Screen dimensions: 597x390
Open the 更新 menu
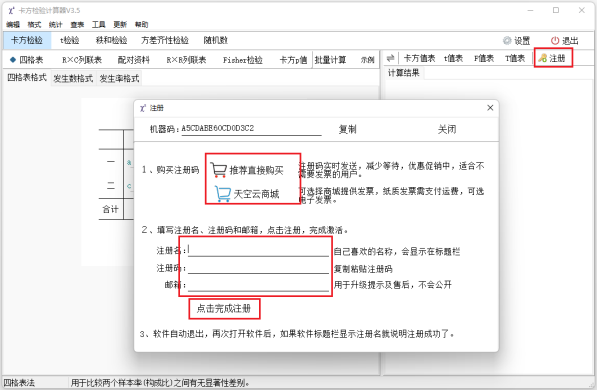point(120,25)
